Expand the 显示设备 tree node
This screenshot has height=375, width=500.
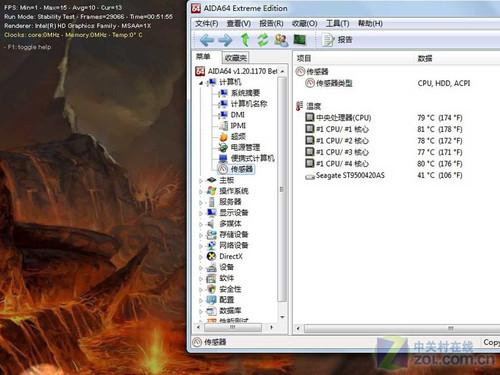pos(201,213)
